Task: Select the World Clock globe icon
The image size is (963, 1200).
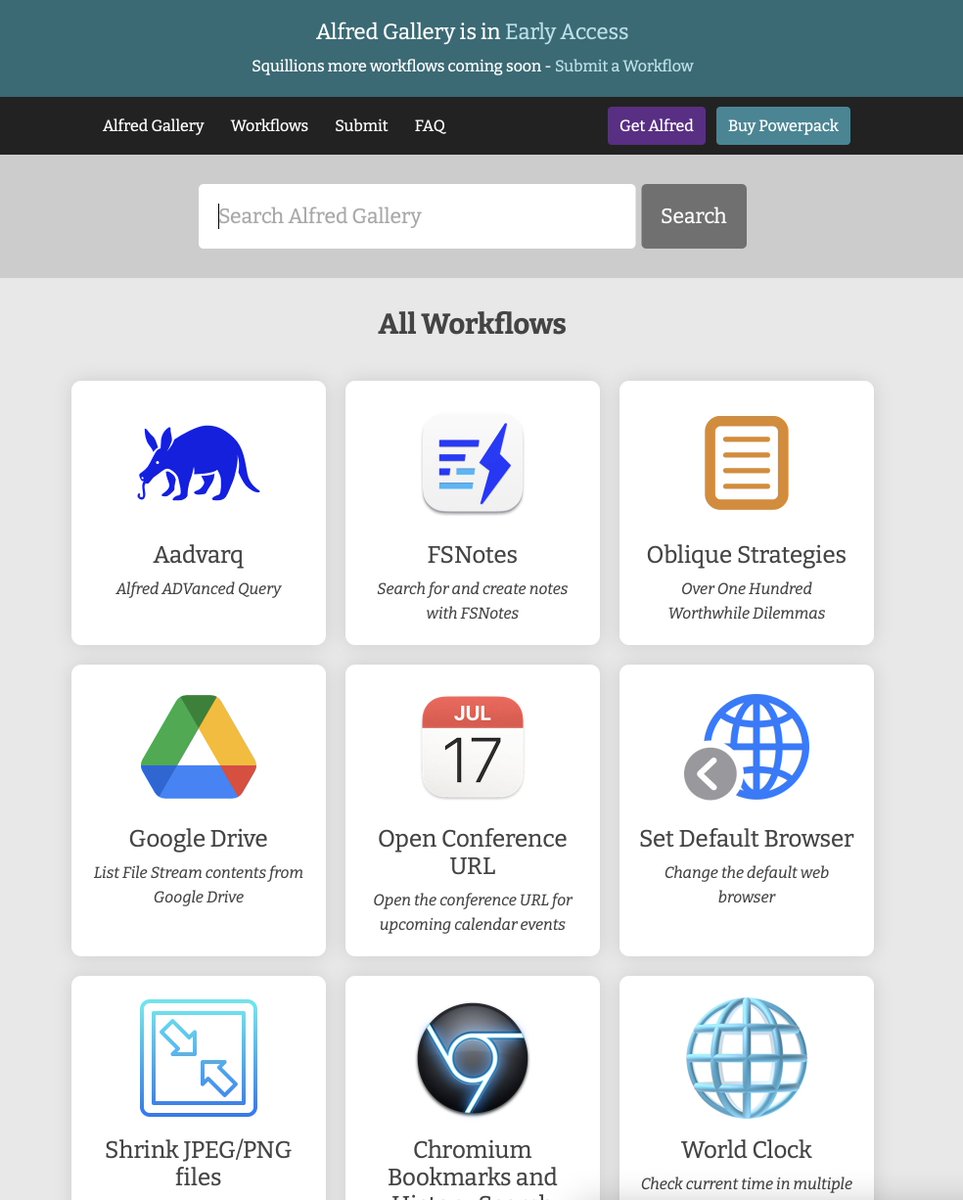Action: click(747, 1058)
